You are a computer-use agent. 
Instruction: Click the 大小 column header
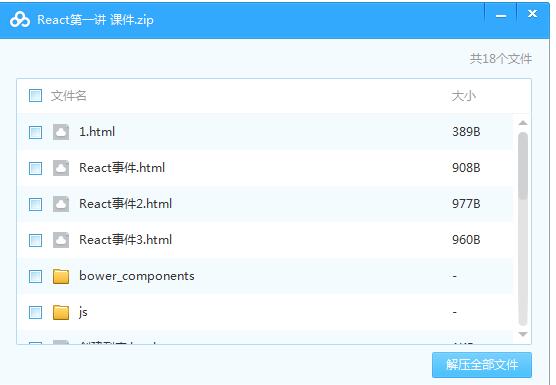pyautogui.click(x=463, y=96)
